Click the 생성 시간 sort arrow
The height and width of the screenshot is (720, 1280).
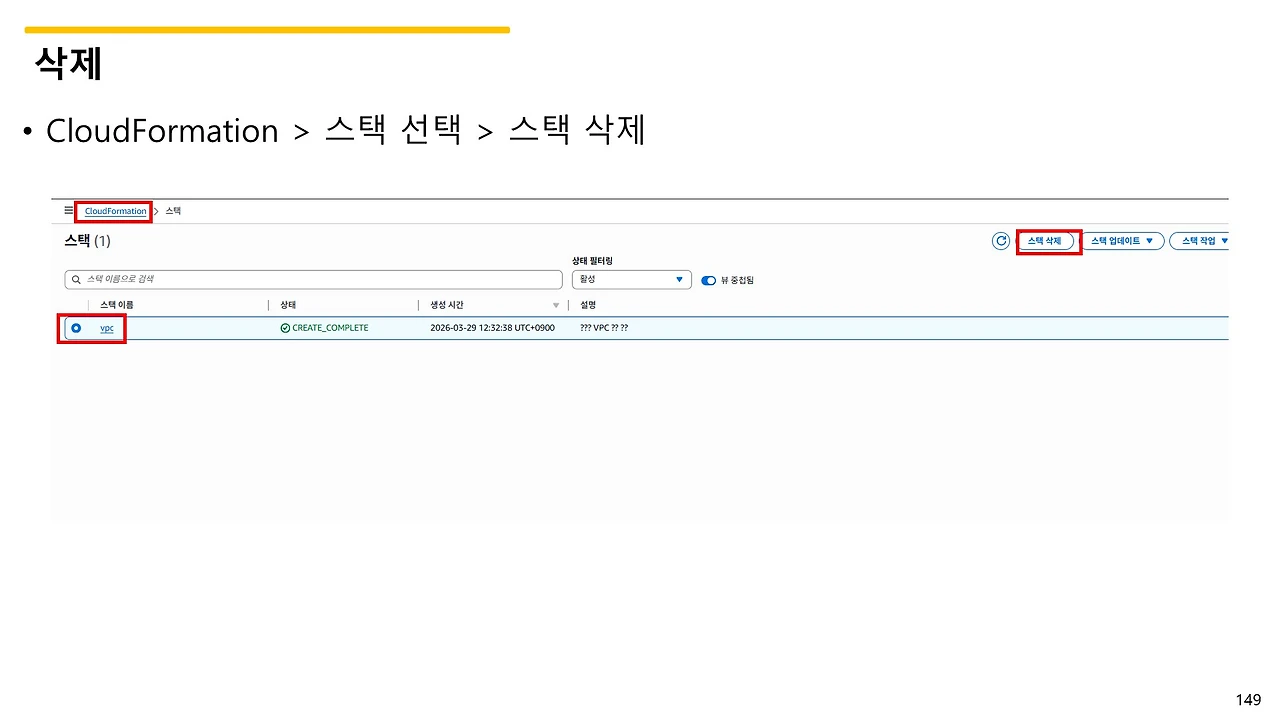(x=556, y=304)
